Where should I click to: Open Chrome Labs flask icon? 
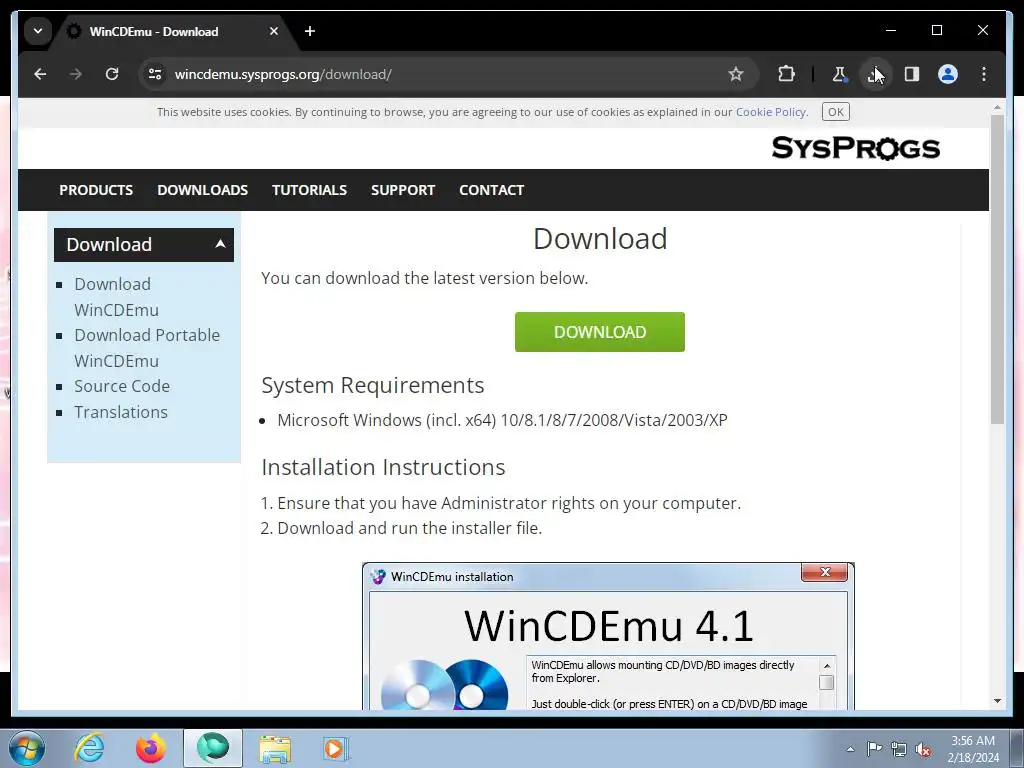click(839, 74)
